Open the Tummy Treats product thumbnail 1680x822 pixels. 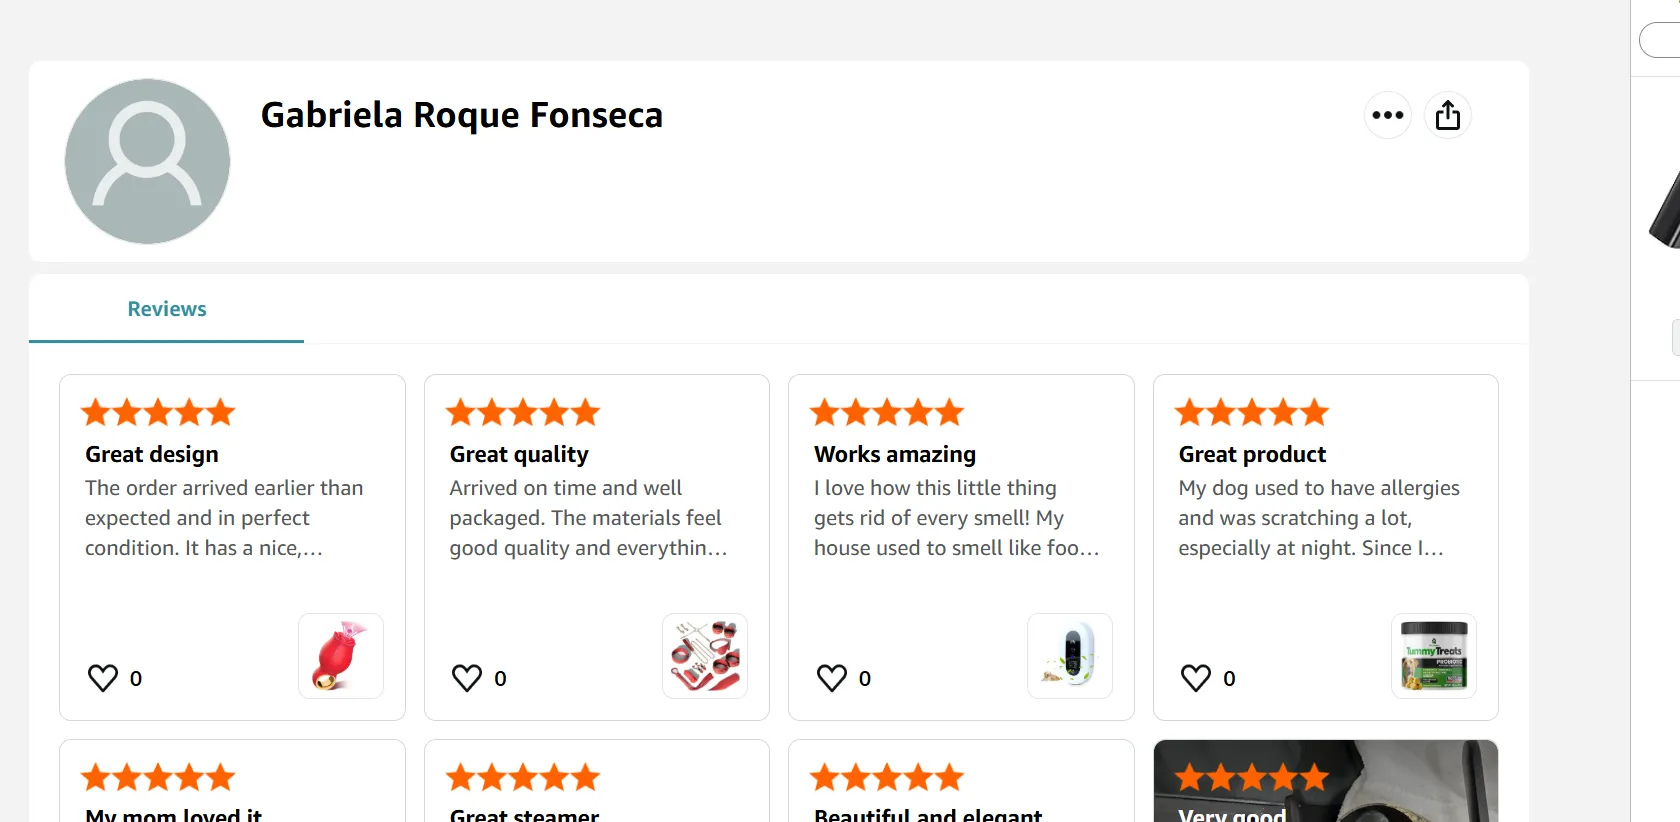[x=1434, y=656]
